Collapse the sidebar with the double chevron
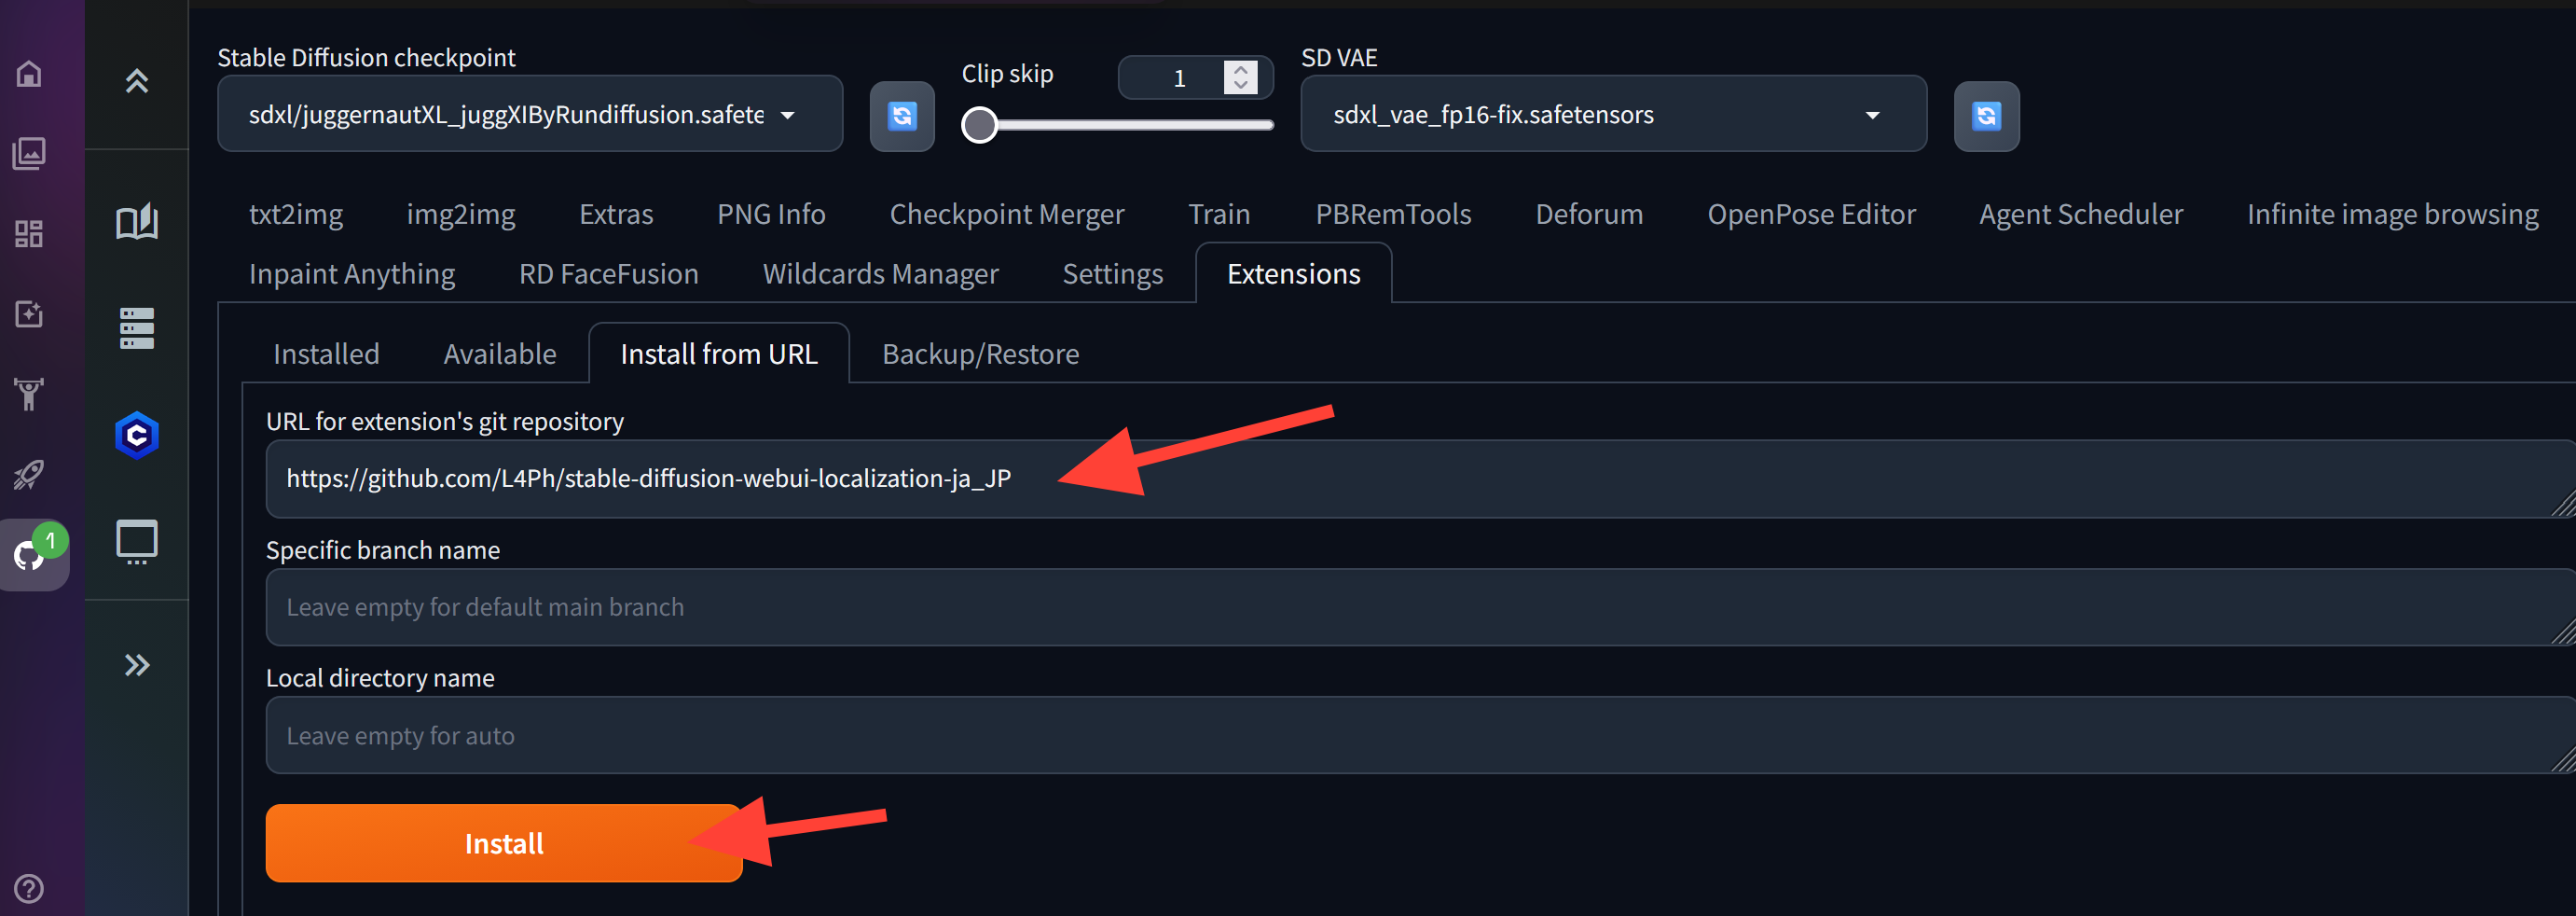2576x916 pixels. click(137, 664)
